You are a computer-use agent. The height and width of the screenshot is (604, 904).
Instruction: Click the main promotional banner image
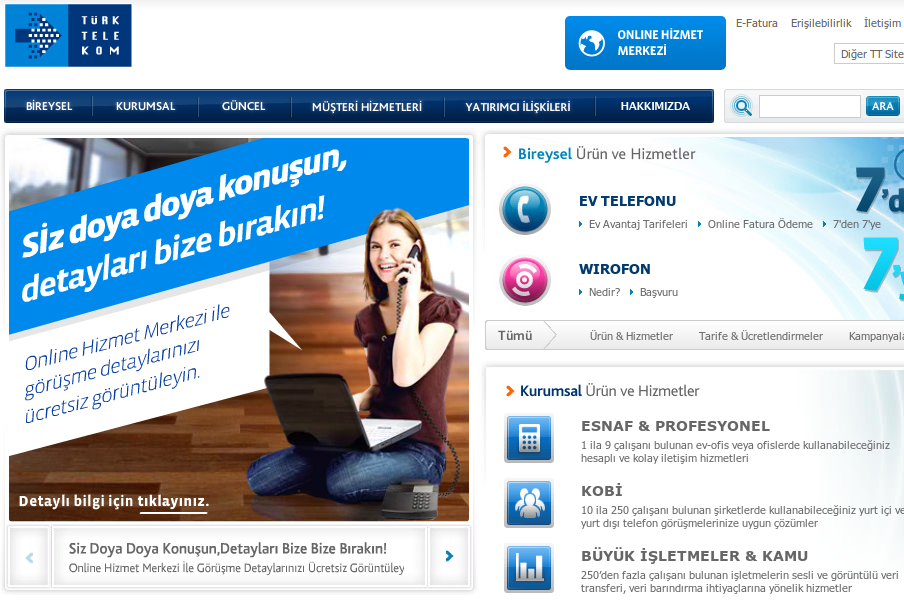point(239,329)
